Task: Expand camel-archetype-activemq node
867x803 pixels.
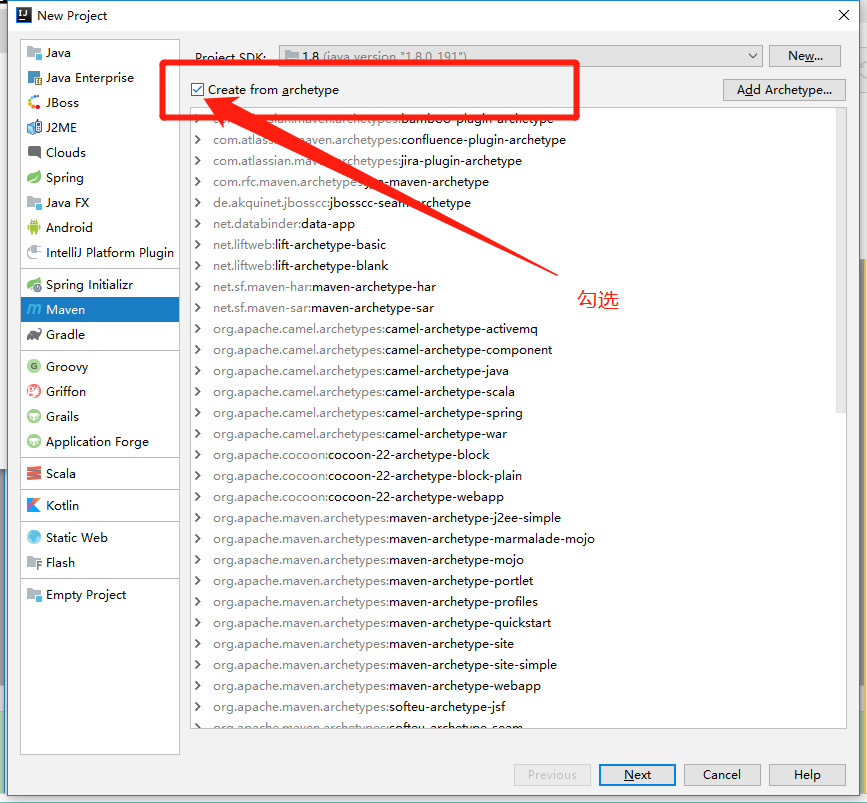Action: [197, 329]
